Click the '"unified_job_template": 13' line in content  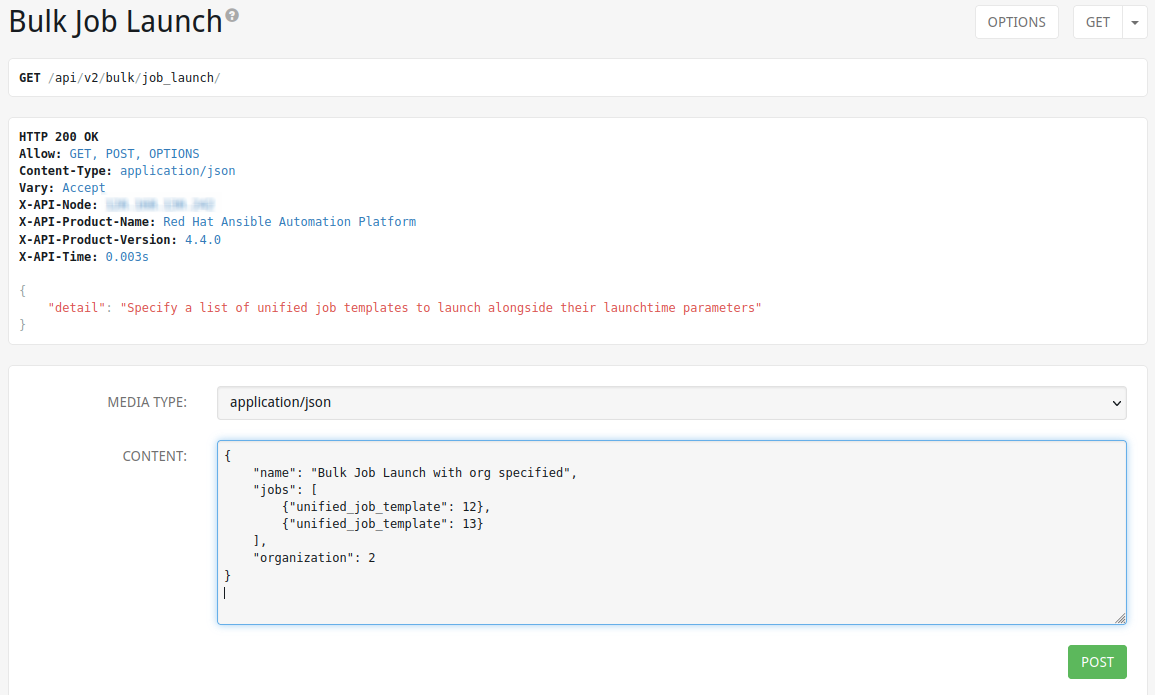382,523
